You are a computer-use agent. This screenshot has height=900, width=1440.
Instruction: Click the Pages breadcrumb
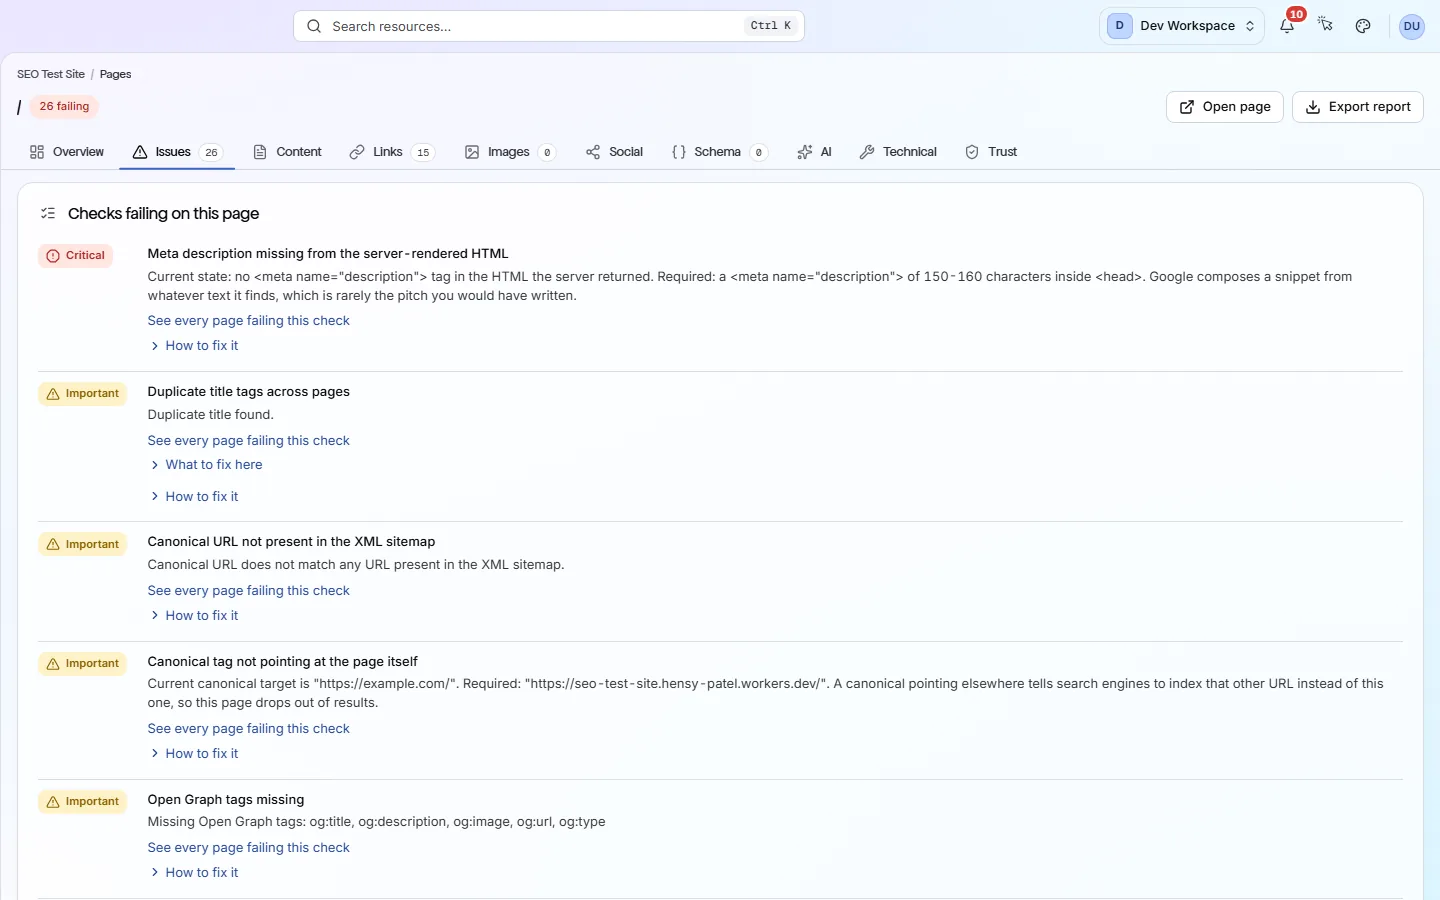pyautogui.click(x=115, y=74)
